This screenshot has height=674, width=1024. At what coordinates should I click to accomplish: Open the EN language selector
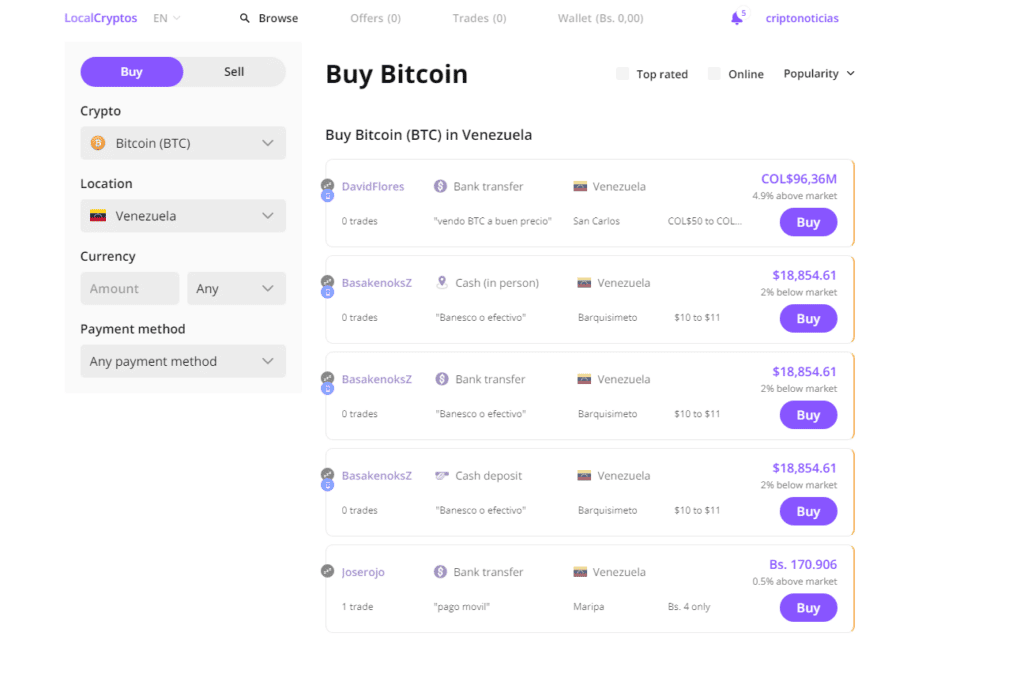[166, 18]
